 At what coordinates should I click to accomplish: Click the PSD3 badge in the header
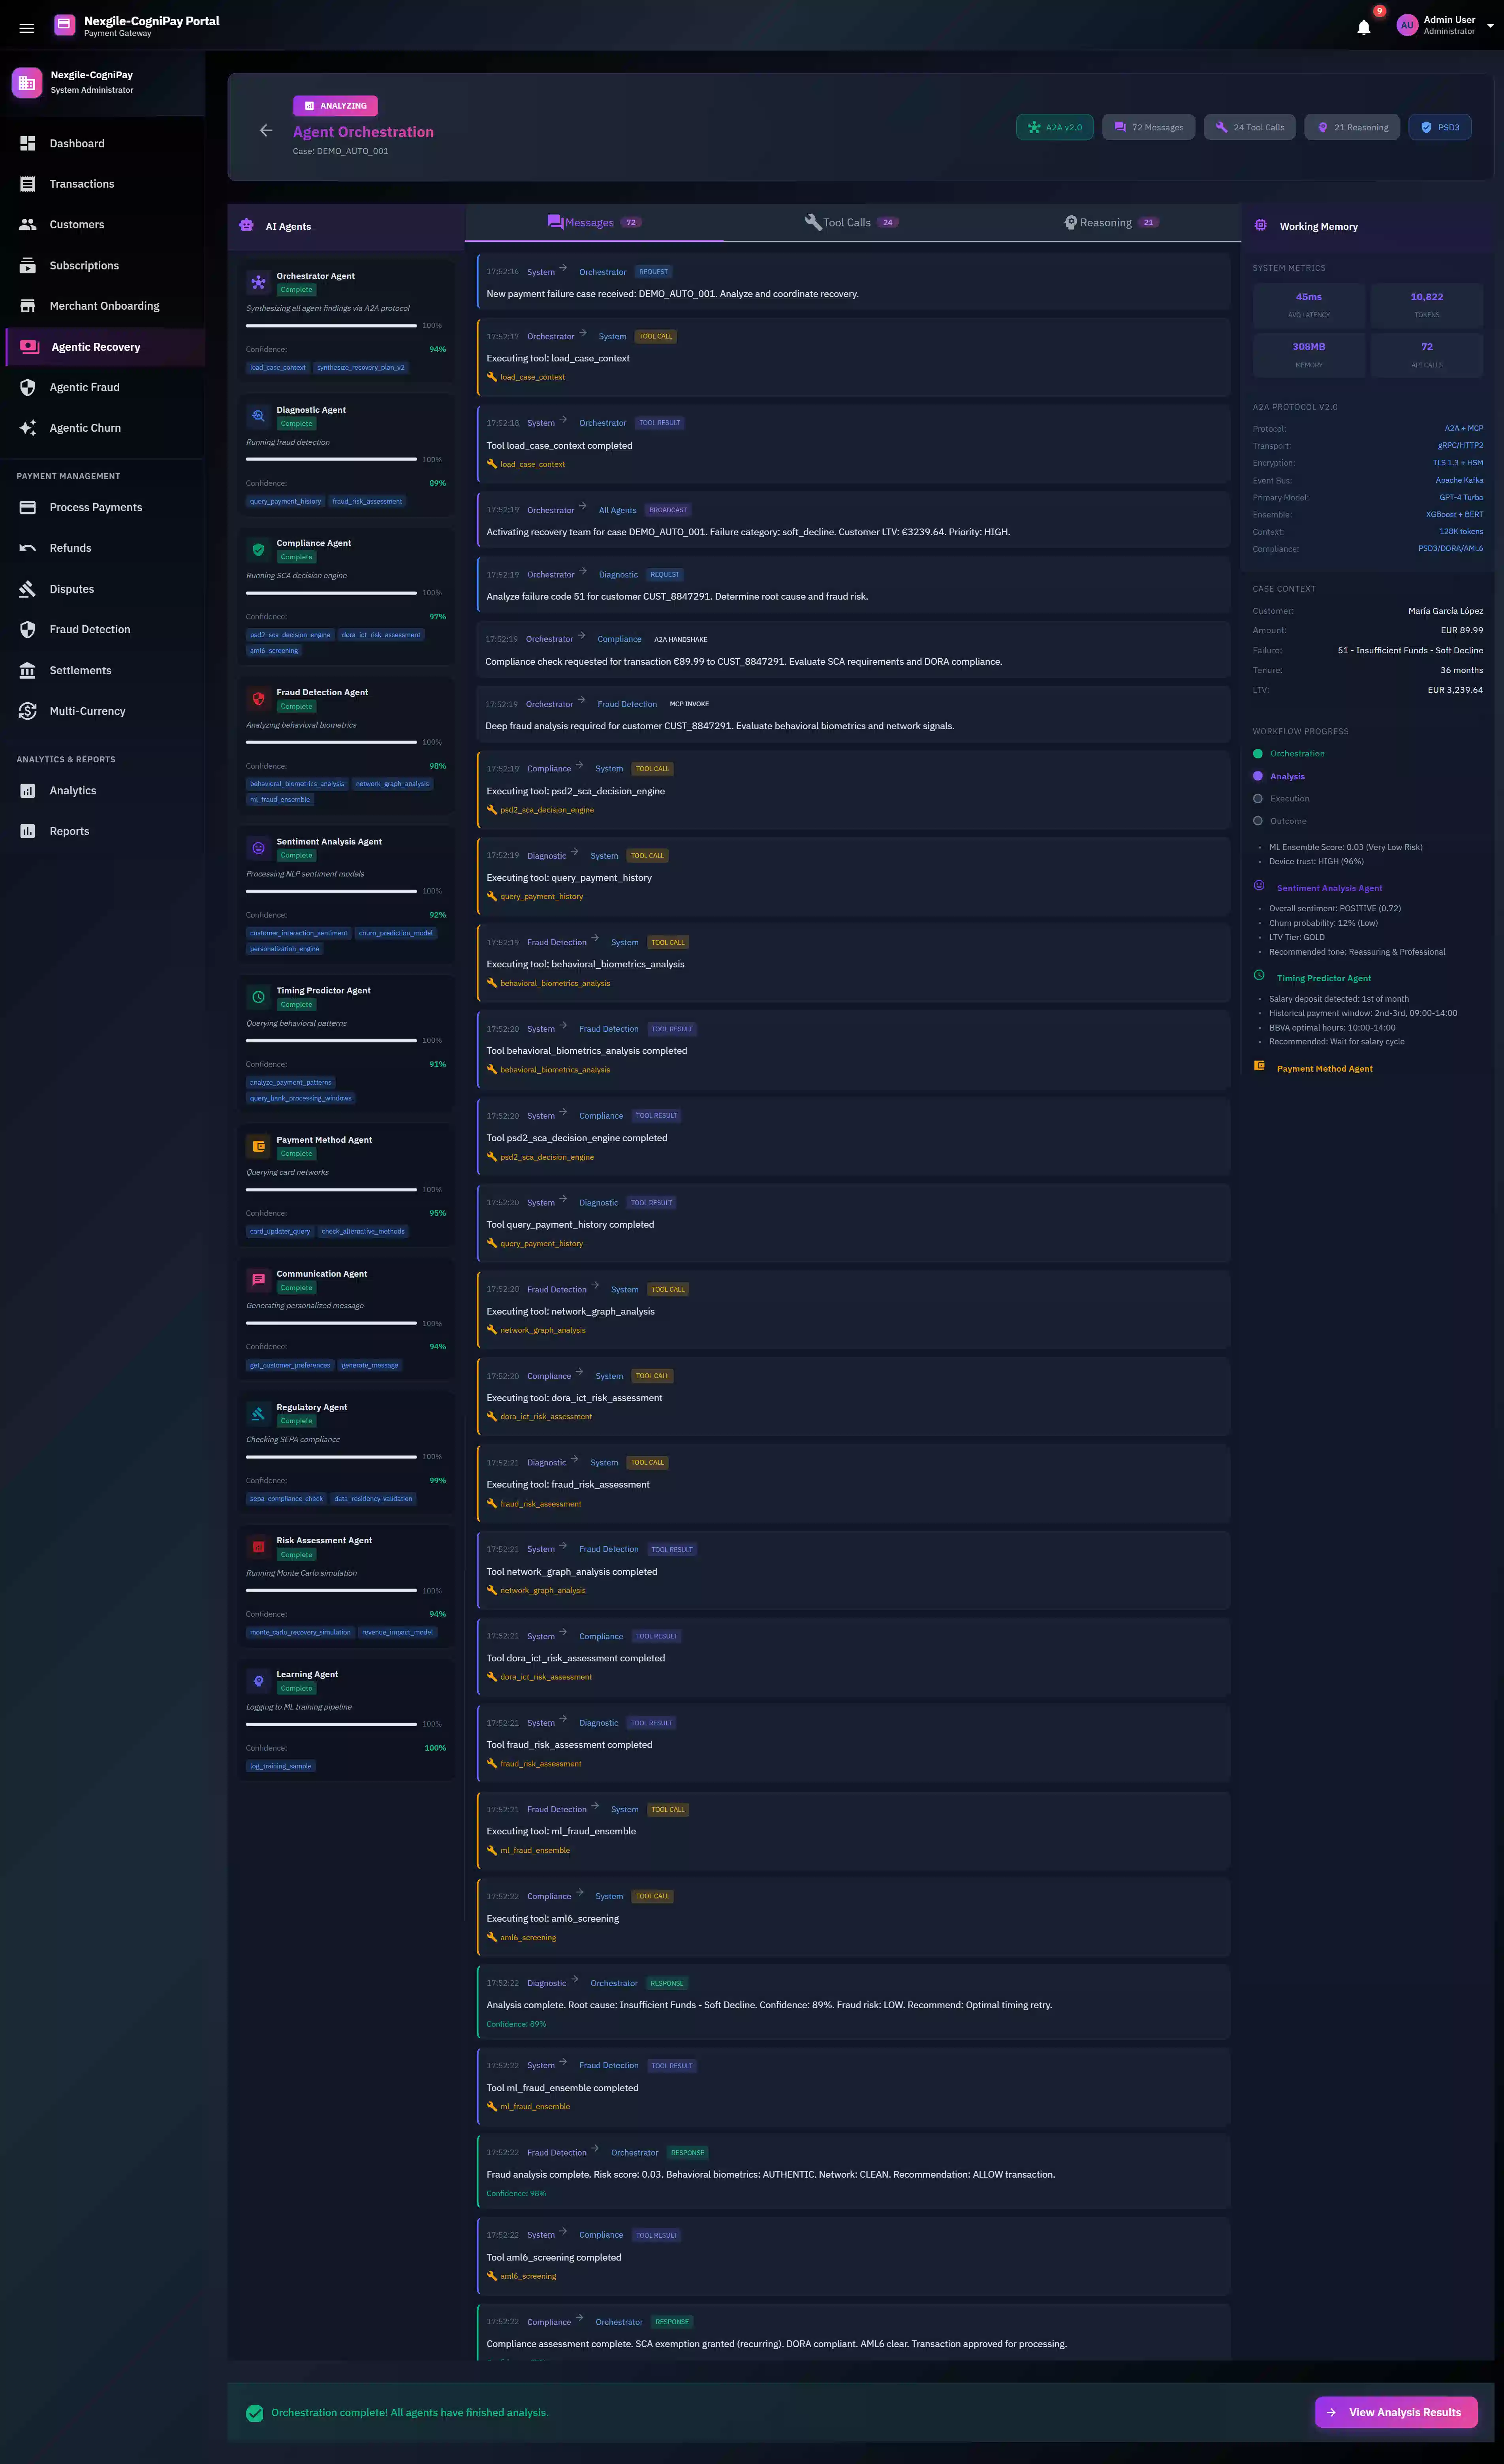click(x=1440, y=127)
